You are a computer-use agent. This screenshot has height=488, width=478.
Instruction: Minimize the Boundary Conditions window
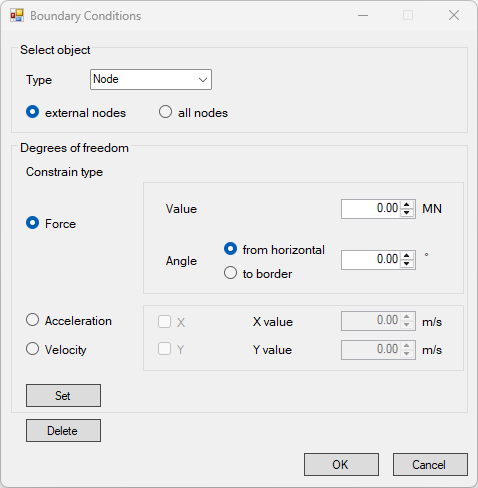[x=363, y=15]
